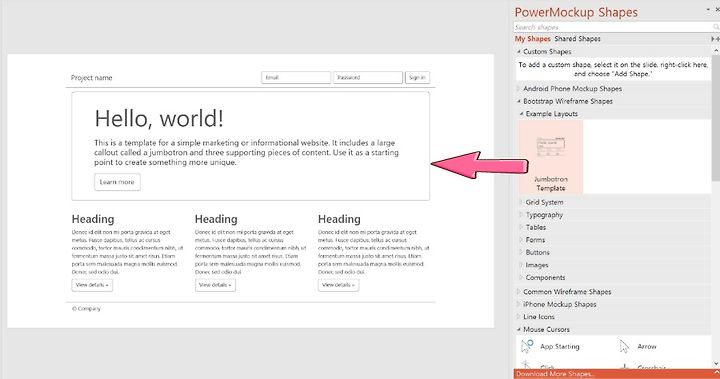Click the App Starting cursor icon
Viewport: 720px width, 379px height.
tap(527, 346)
